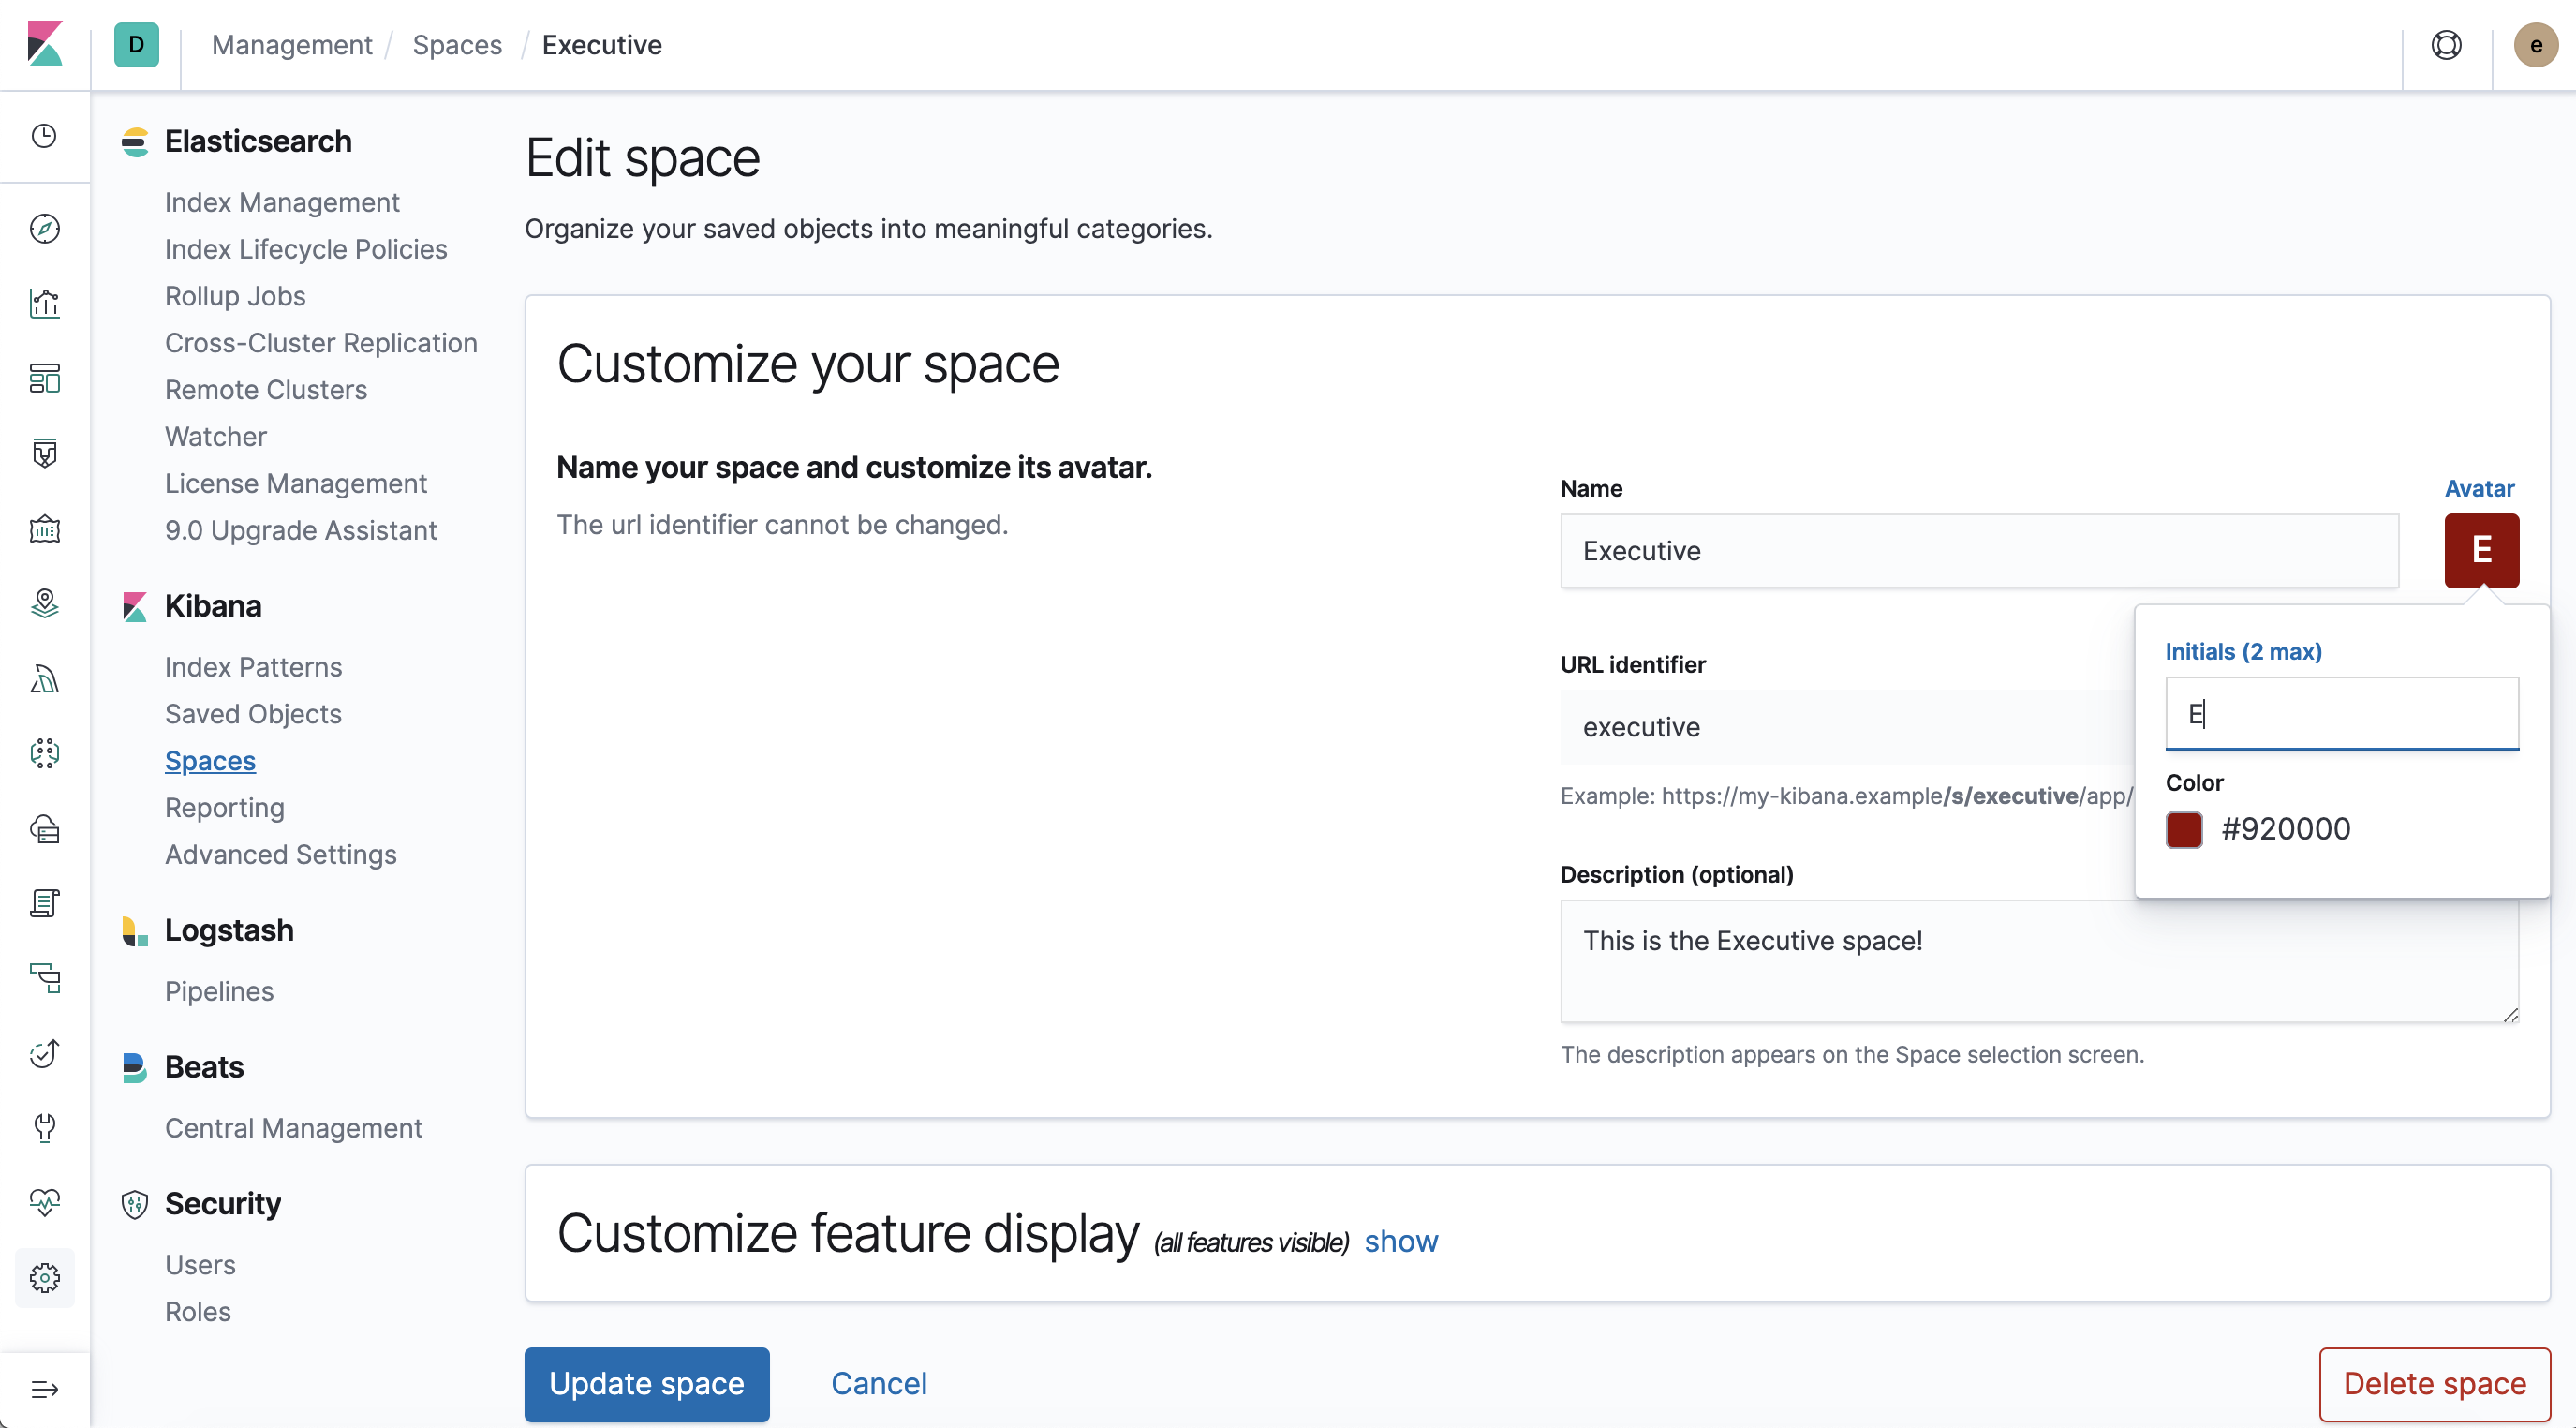
Task: Click Cancel to discard space changes
Action: click(x=879, y=1382)
